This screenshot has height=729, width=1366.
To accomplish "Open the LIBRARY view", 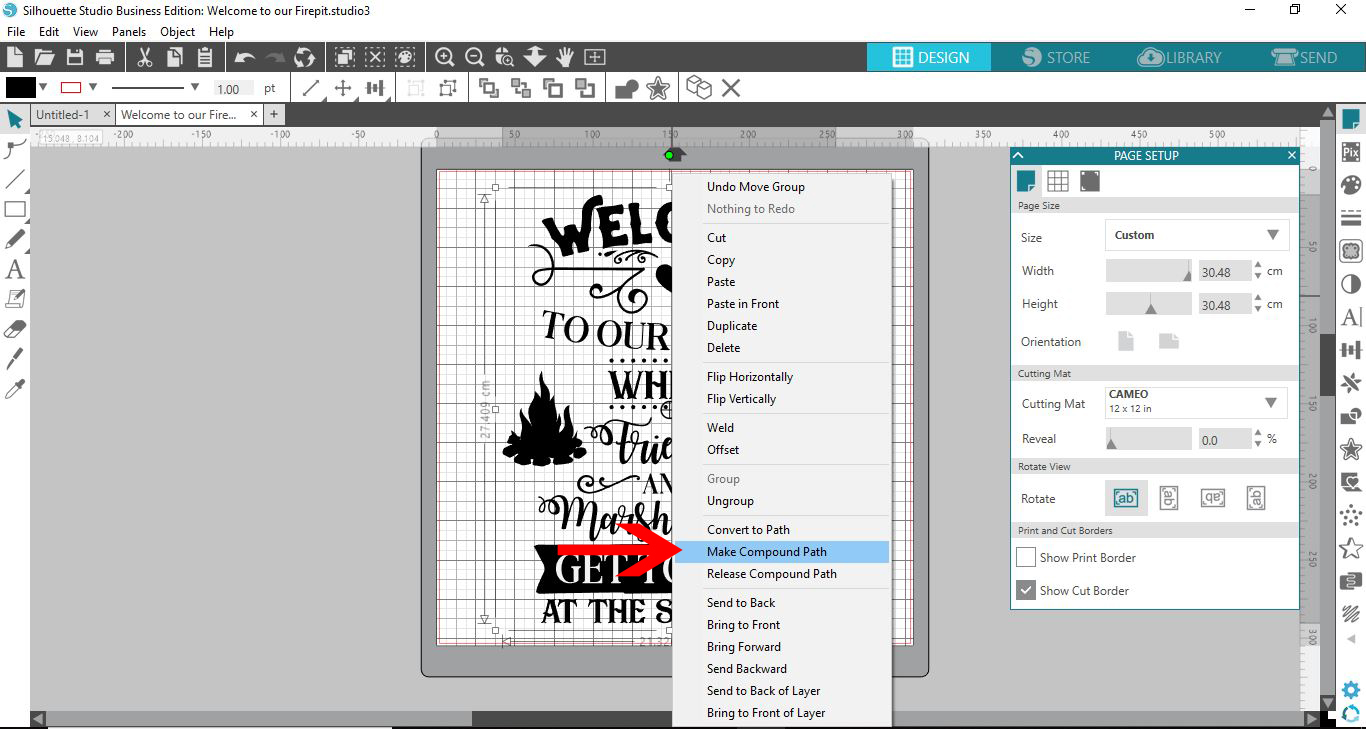I will pos(1180,57).
